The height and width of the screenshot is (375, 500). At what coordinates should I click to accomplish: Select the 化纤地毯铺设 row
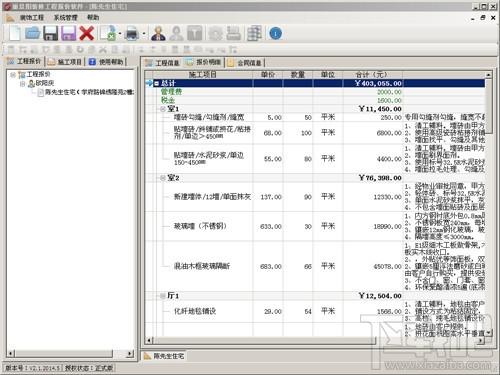[x=315, y=311]
